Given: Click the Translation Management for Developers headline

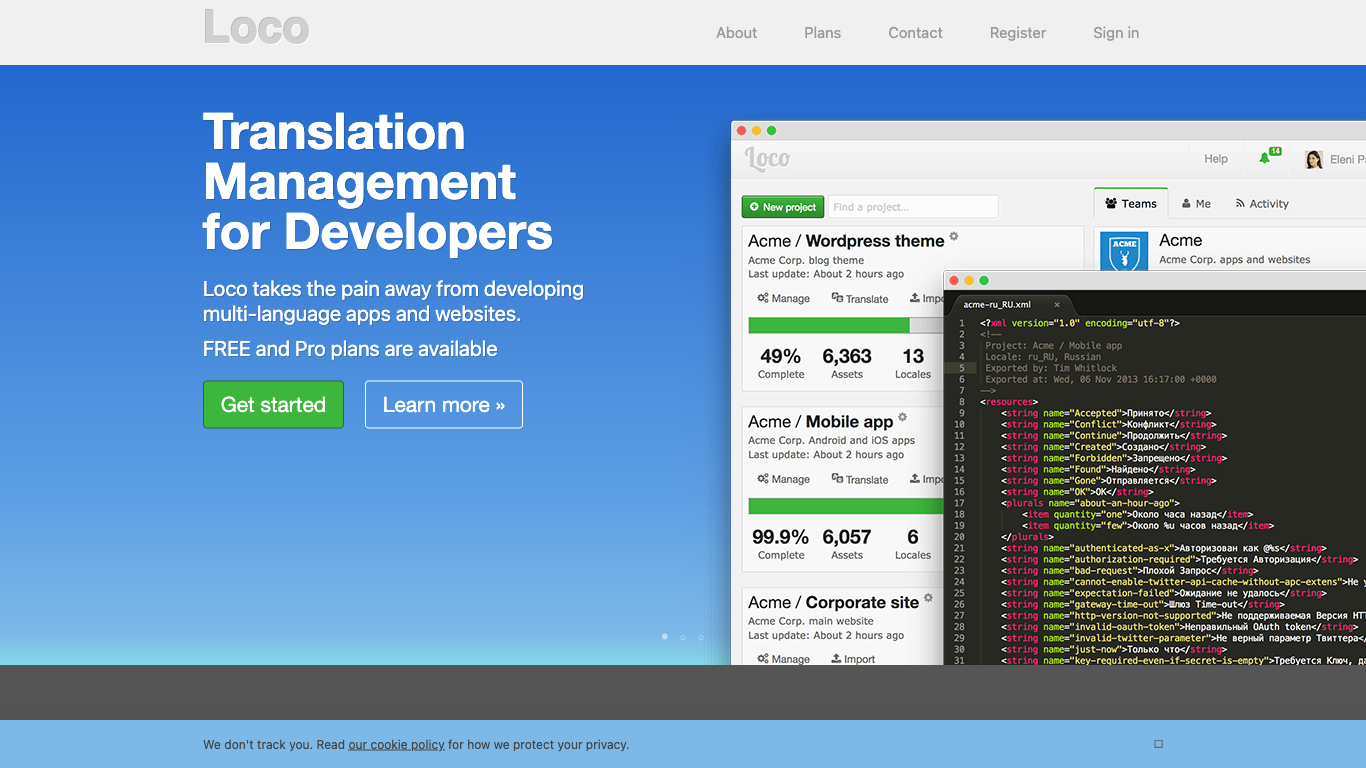Looking at the screenshot, I should click(x=378, y=182).
